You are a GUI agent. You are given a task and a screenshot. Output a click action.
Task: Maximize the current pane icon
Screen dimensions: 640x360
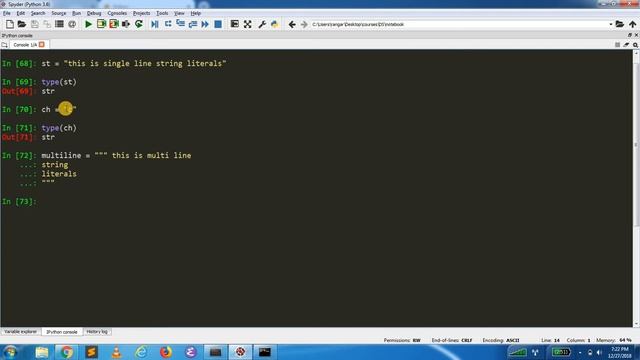(x=235, y=24)
